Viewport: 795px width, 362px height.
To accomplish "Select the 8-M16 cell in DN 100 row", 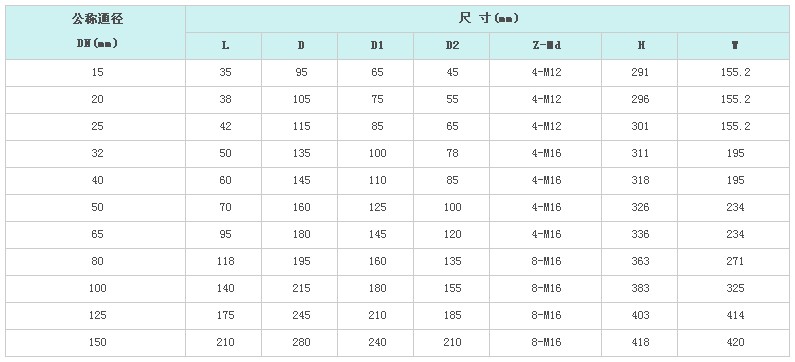I will (x=546, y=289).
